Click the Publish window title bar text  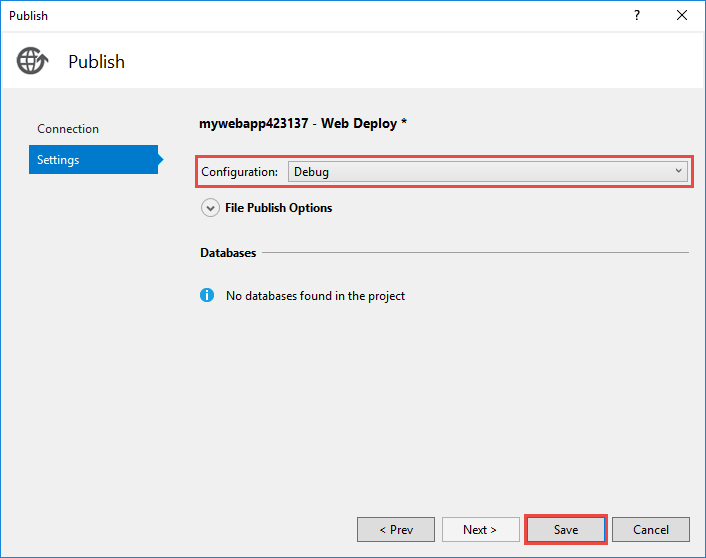point(28,15)
